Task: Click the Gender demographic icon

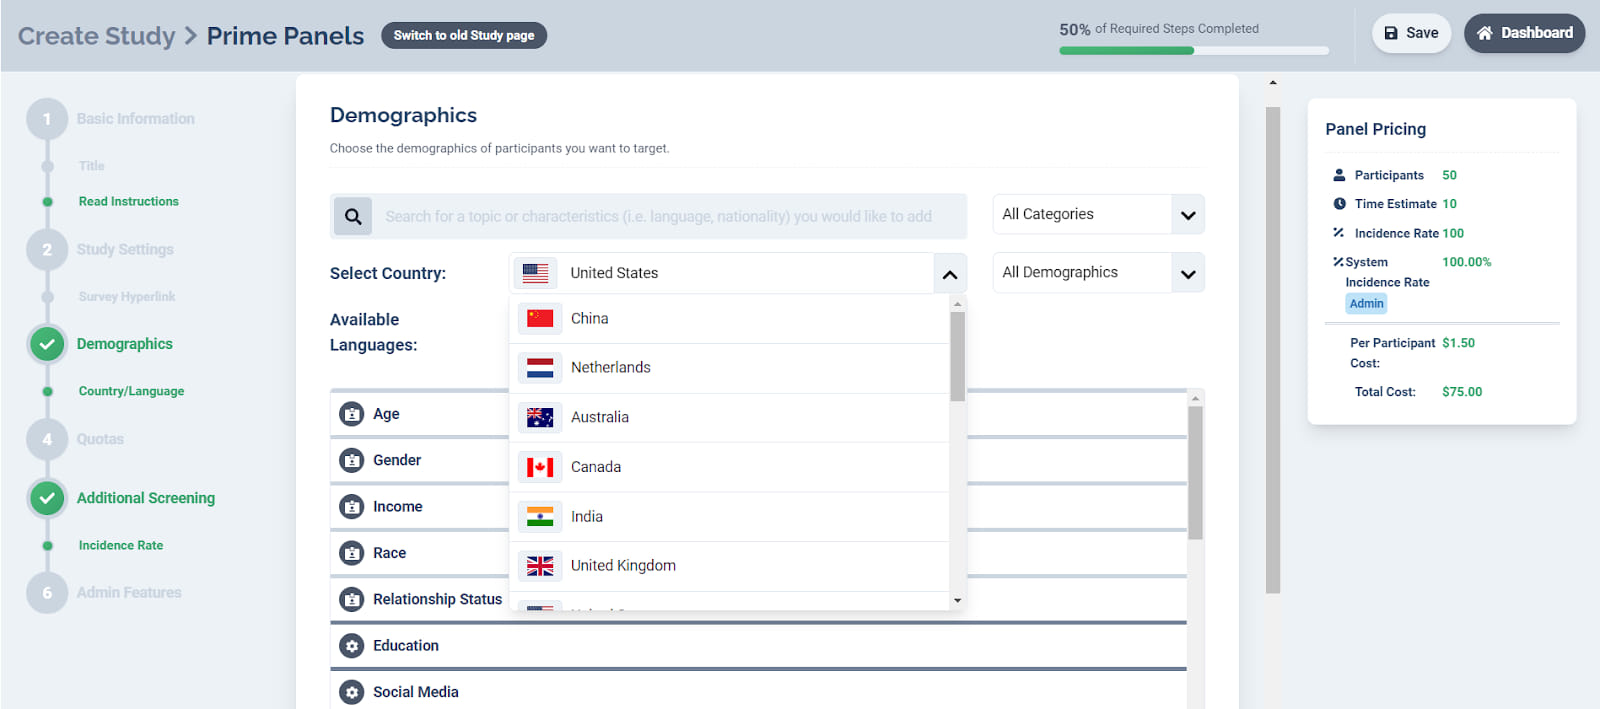Action: pyautogui.click(x=351, y=460)
